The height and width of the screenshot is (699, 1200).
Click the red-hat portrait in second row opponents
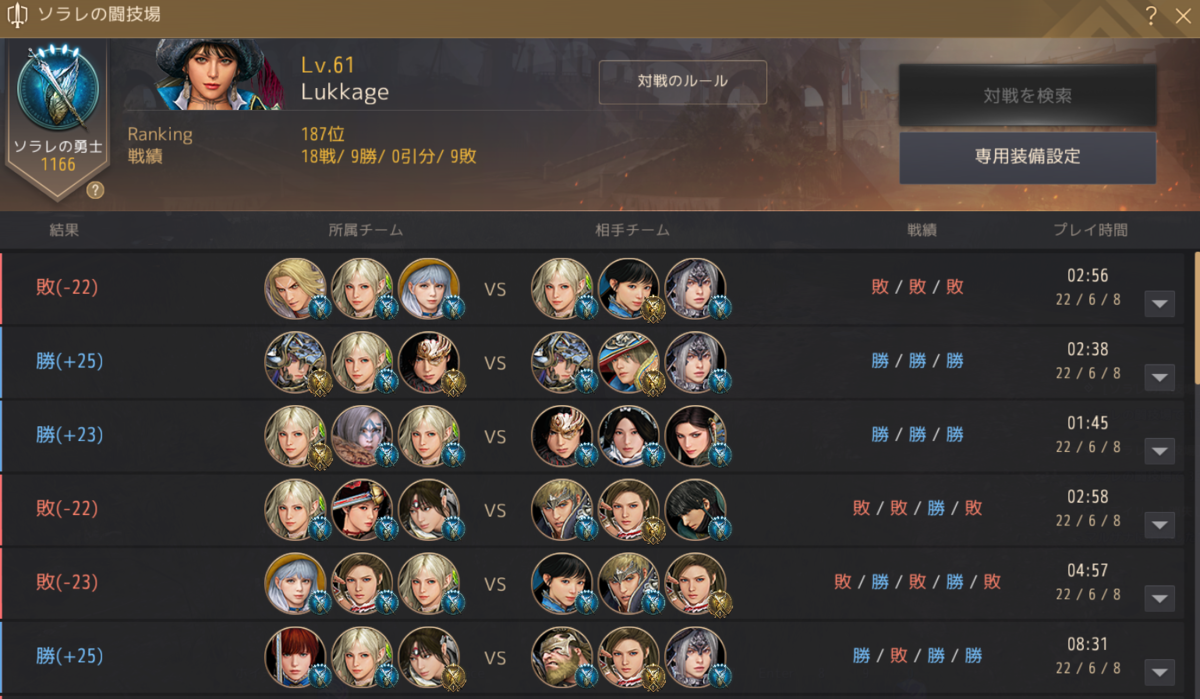click(629, 362)
